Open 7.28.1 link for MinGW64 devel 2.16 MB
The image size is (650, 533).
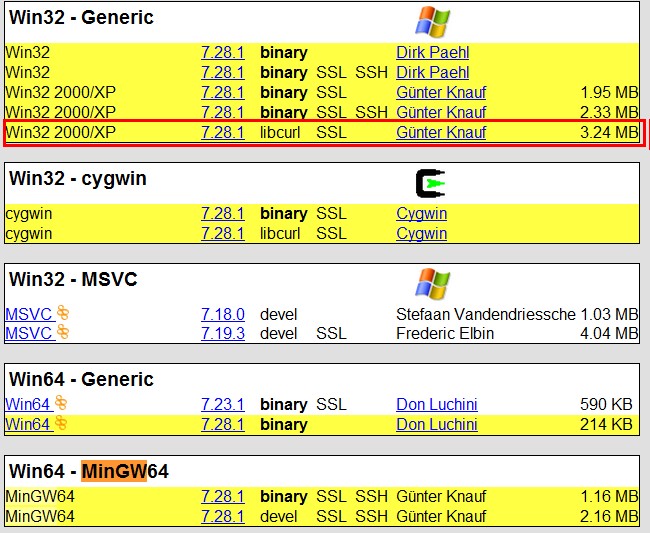[223, 516]
